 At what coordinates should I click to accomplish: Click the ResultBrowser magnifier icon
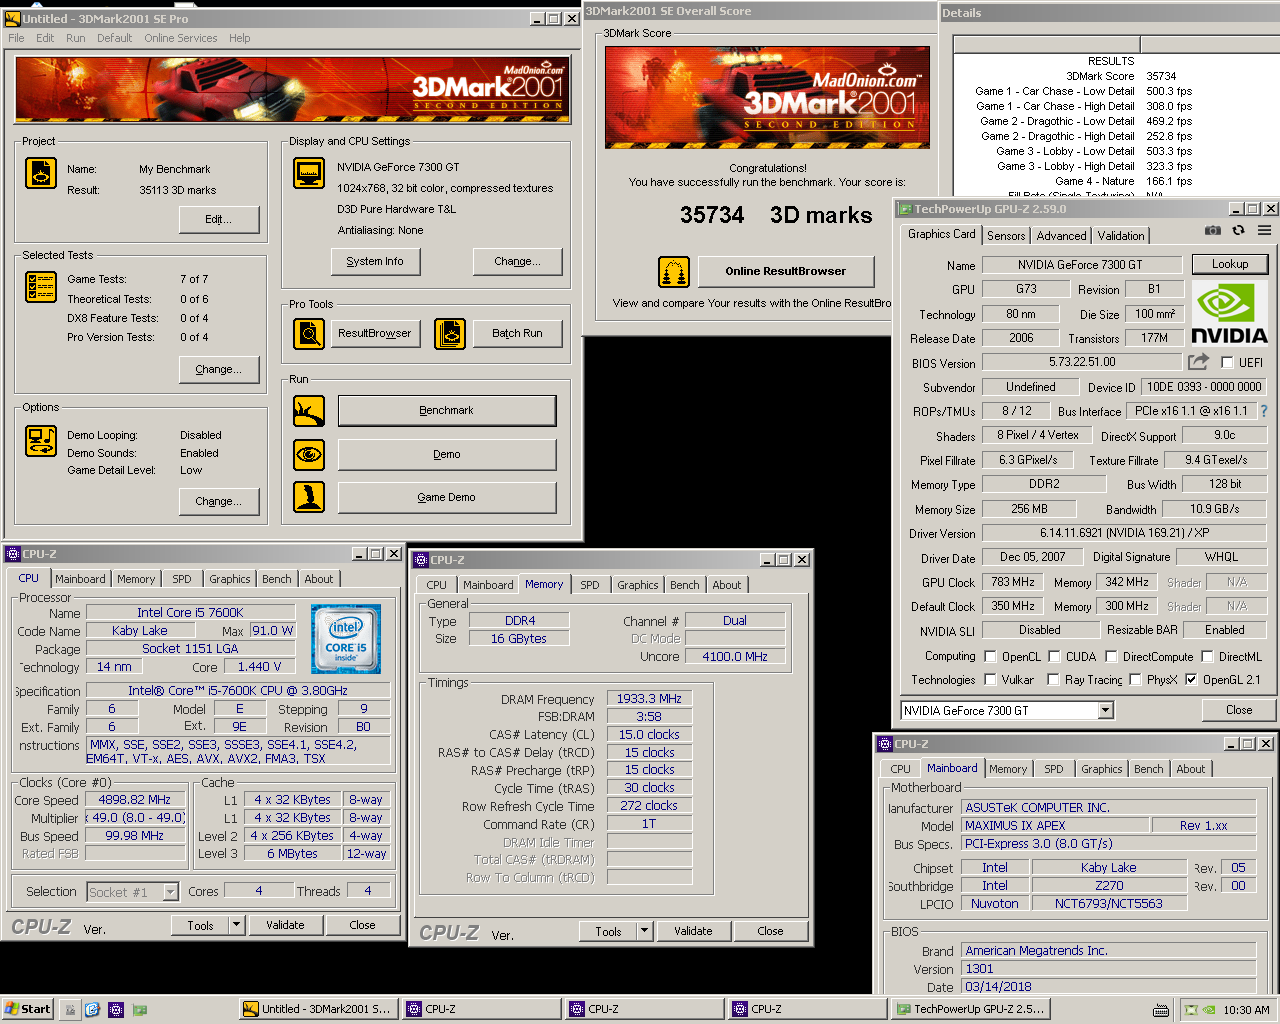309,334
